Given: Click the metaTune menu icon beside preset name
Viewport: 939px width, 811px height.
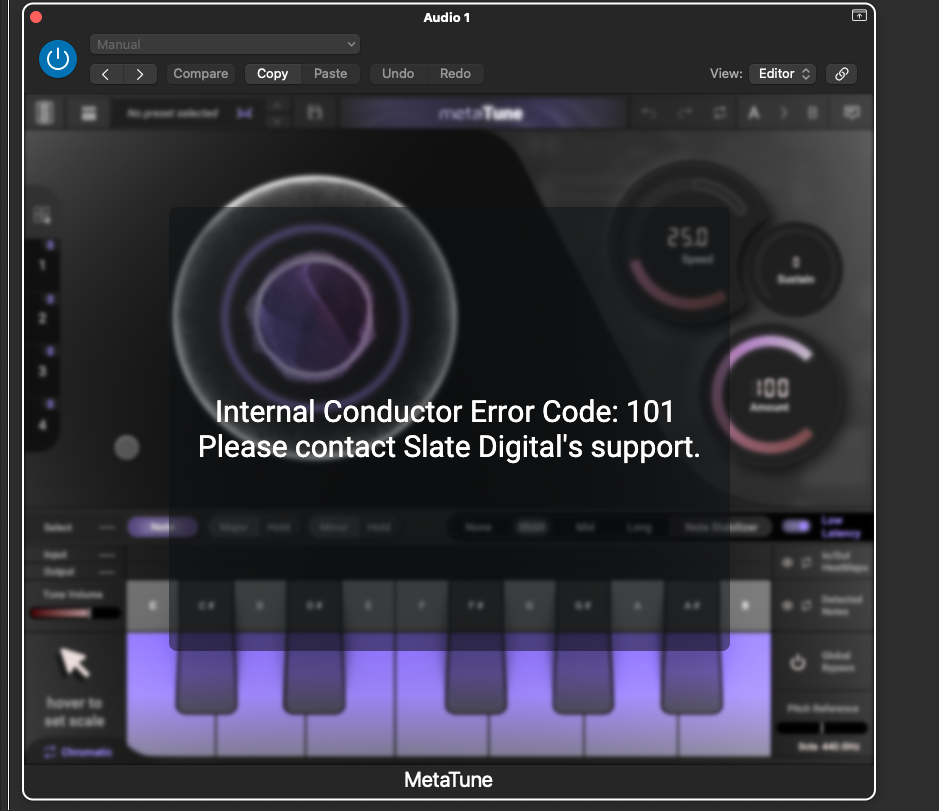Looking at the screenshot, I should [89, 113].
